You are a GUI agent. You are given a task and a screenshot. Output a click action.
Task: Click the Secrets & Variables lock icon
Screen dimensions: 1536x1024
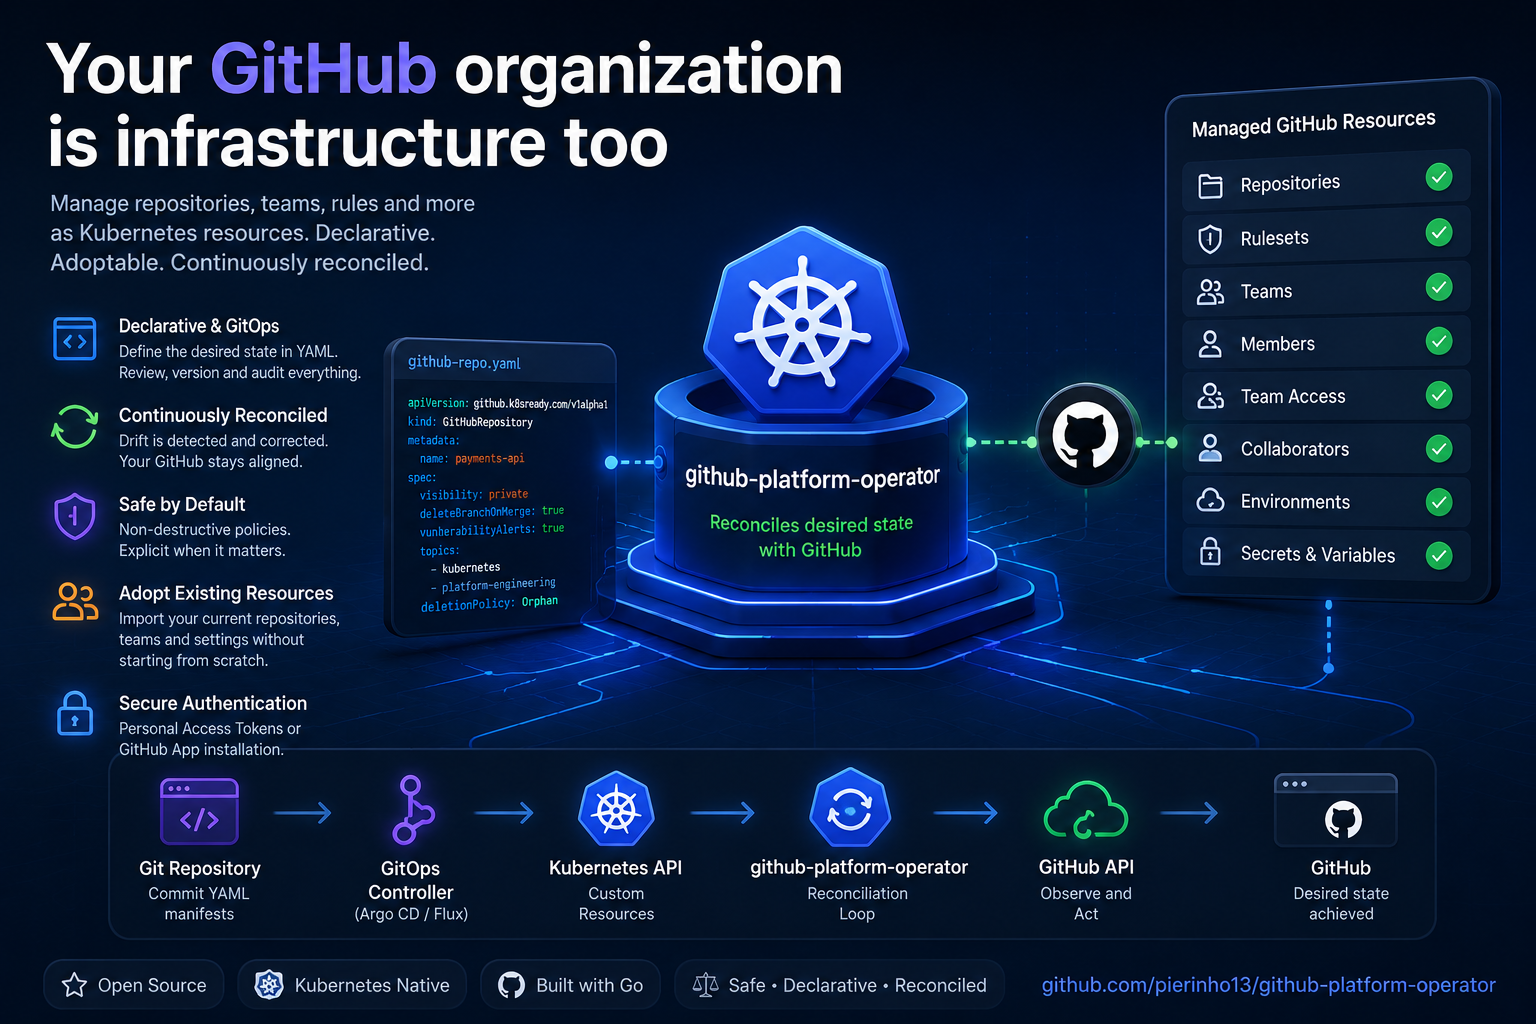point(1210,551)
